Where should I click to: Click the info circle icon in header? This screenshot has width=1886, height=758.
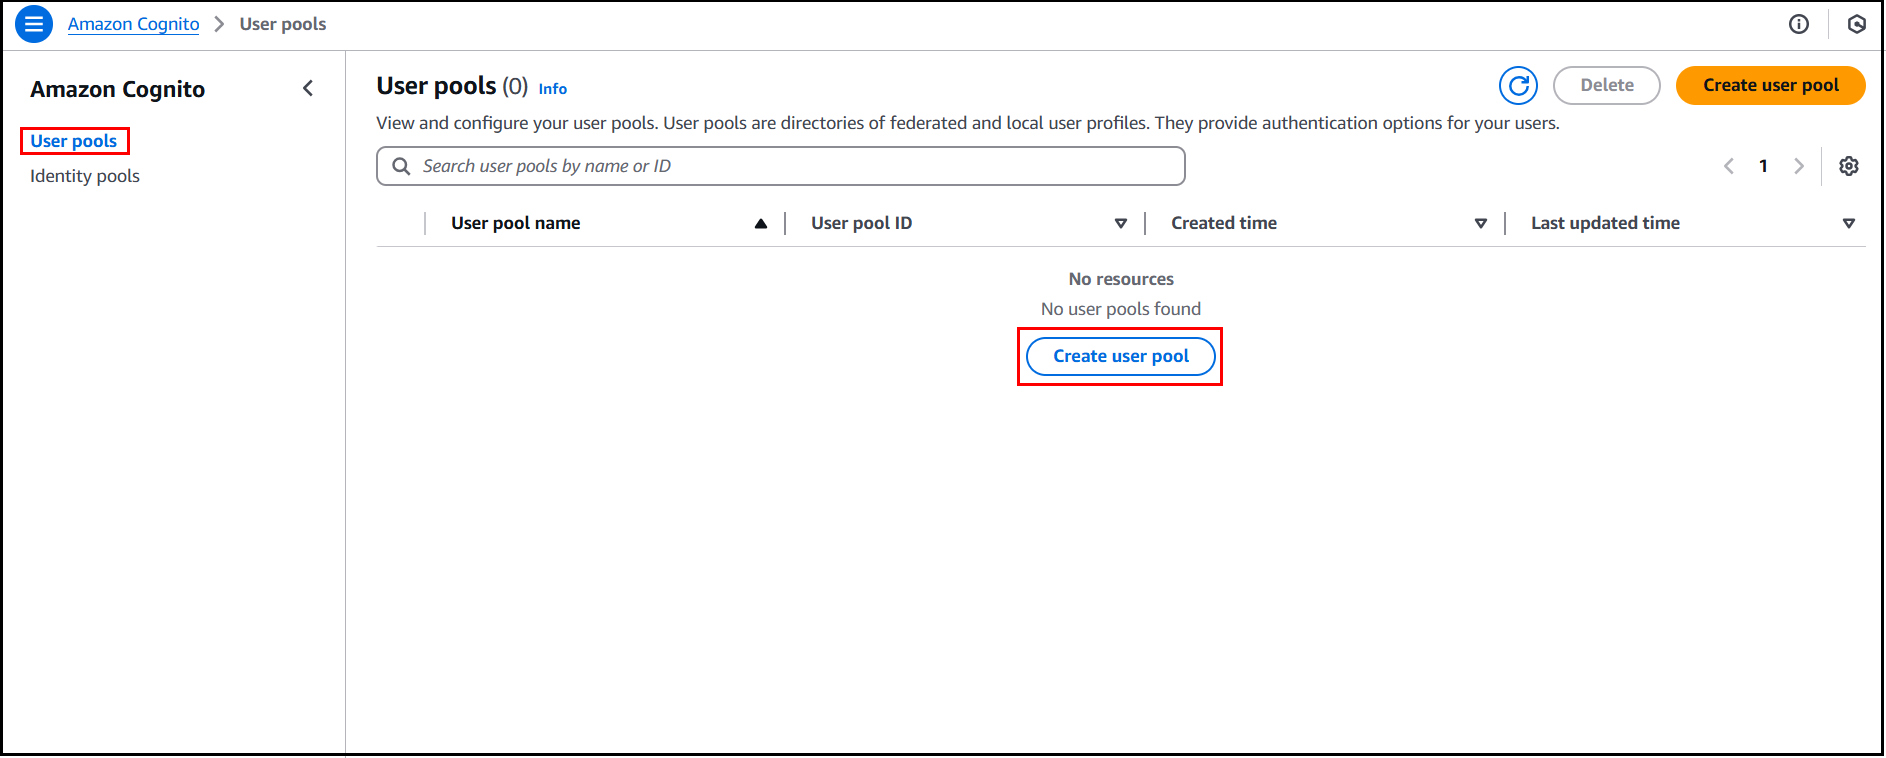[1798, 24]
